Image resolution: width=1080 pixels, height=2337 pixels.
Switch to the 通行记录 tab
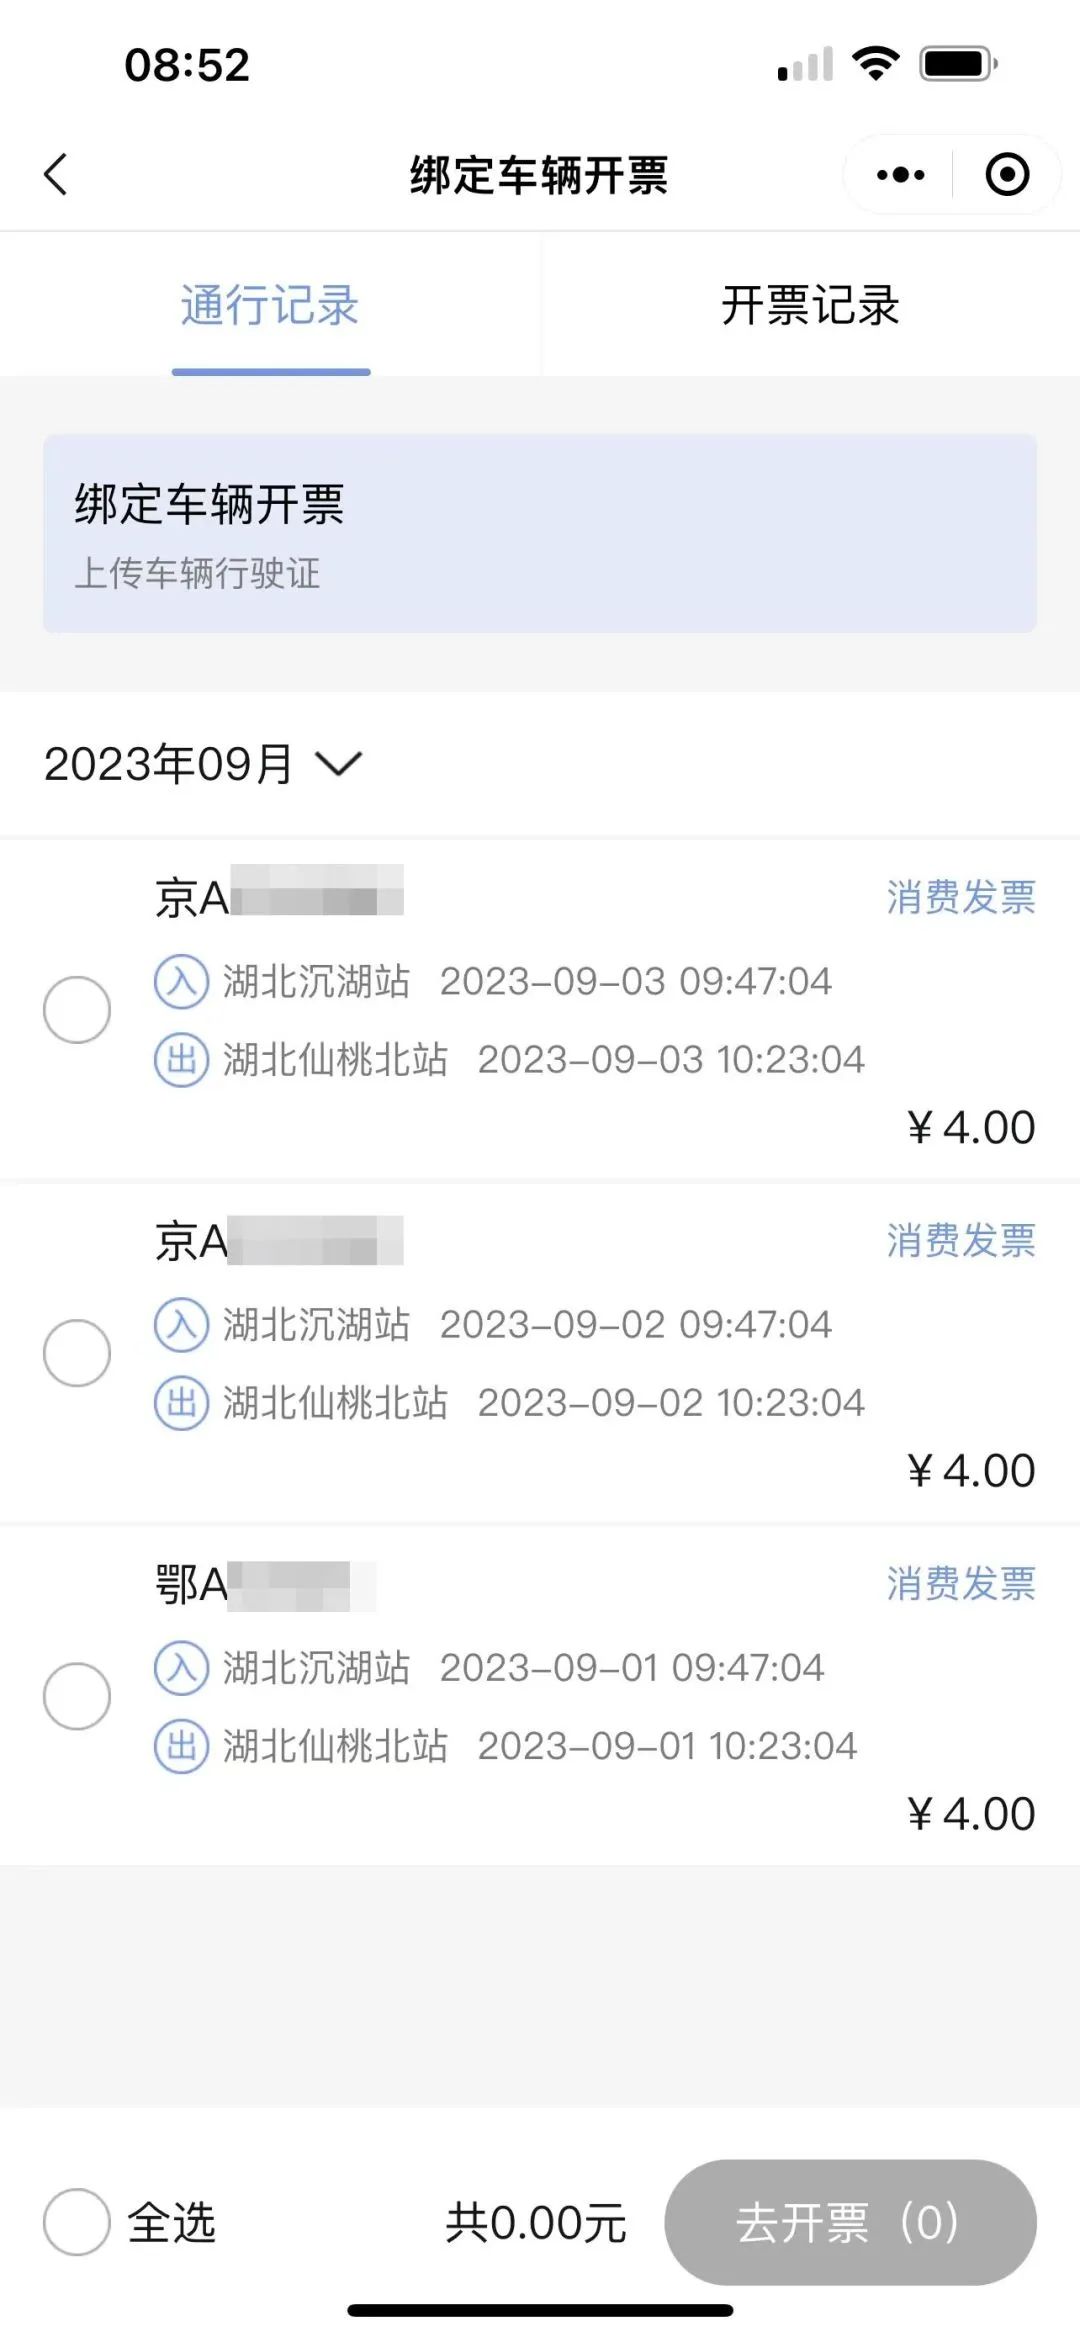point(270,305)
